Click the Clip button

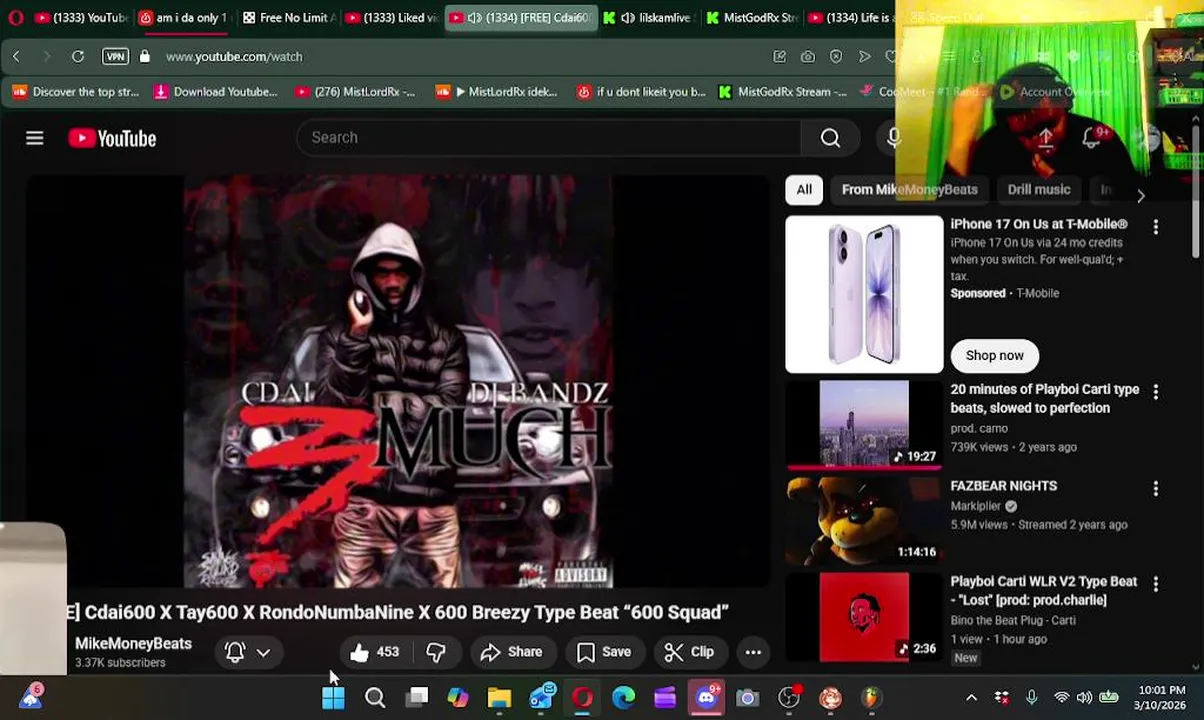click(x=690, y=652)
